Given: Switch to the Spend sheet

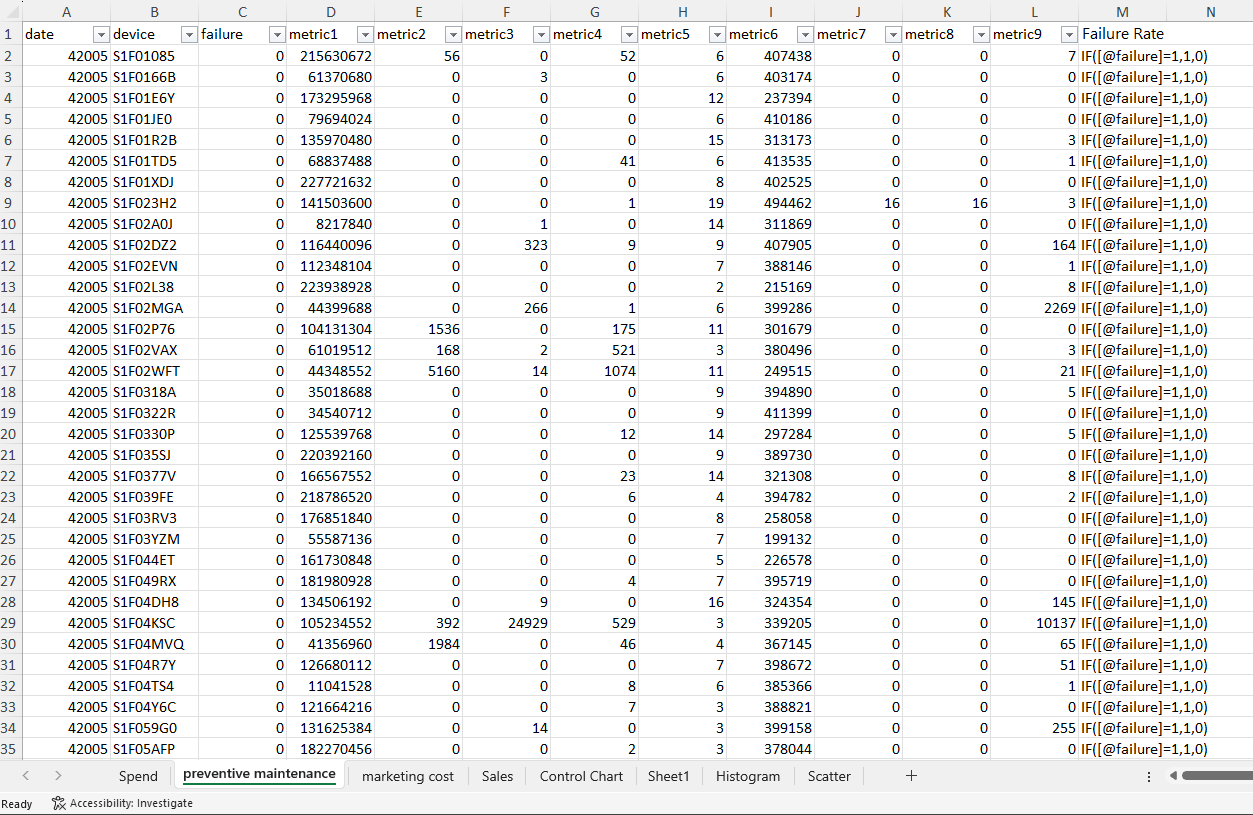Looking at the screenshot, I should tap(138, 775).
